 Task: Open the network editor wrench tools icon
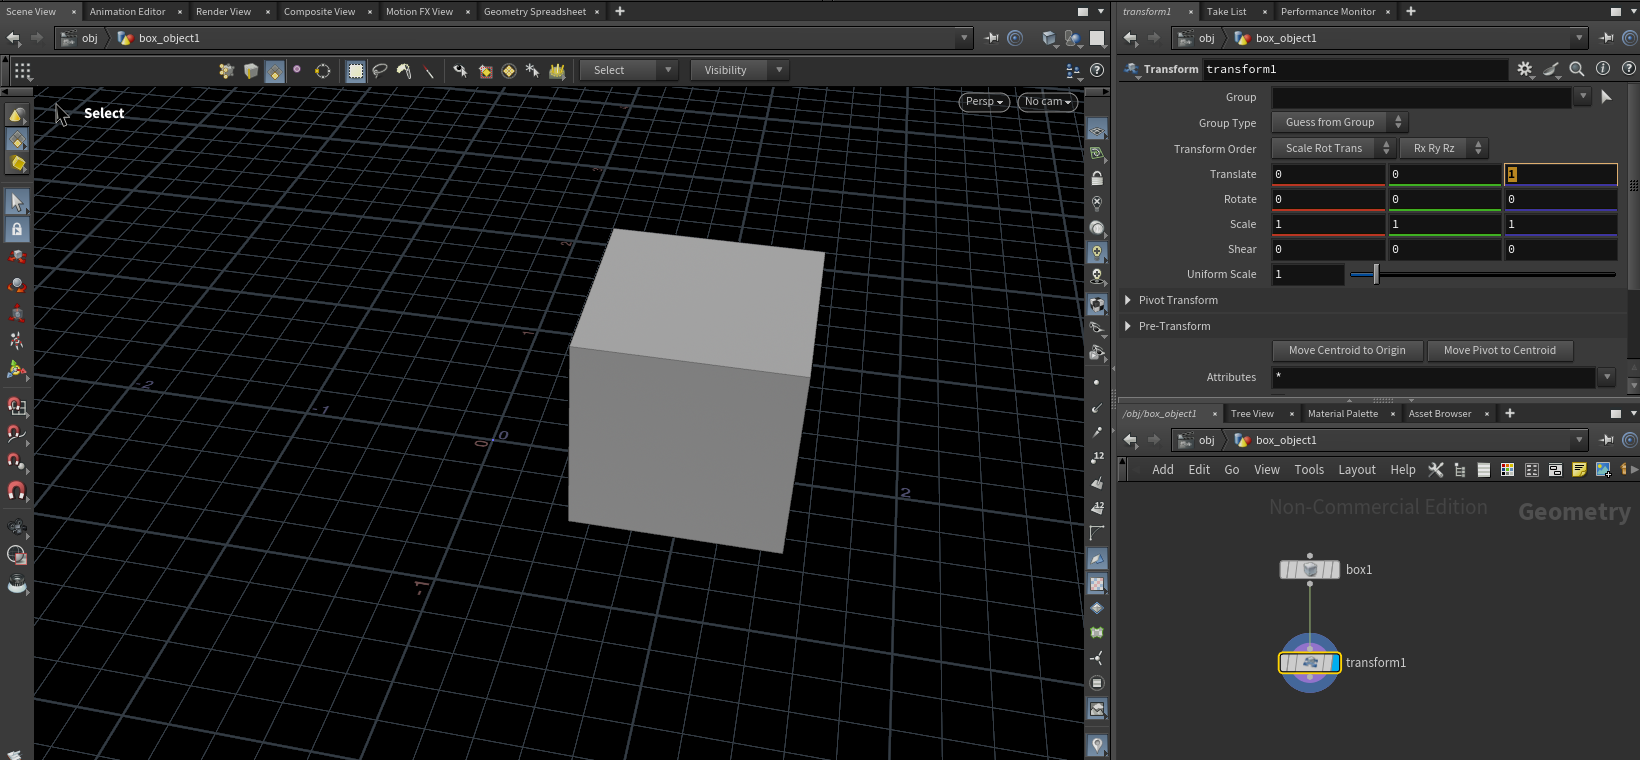[x=1436, y=469]
